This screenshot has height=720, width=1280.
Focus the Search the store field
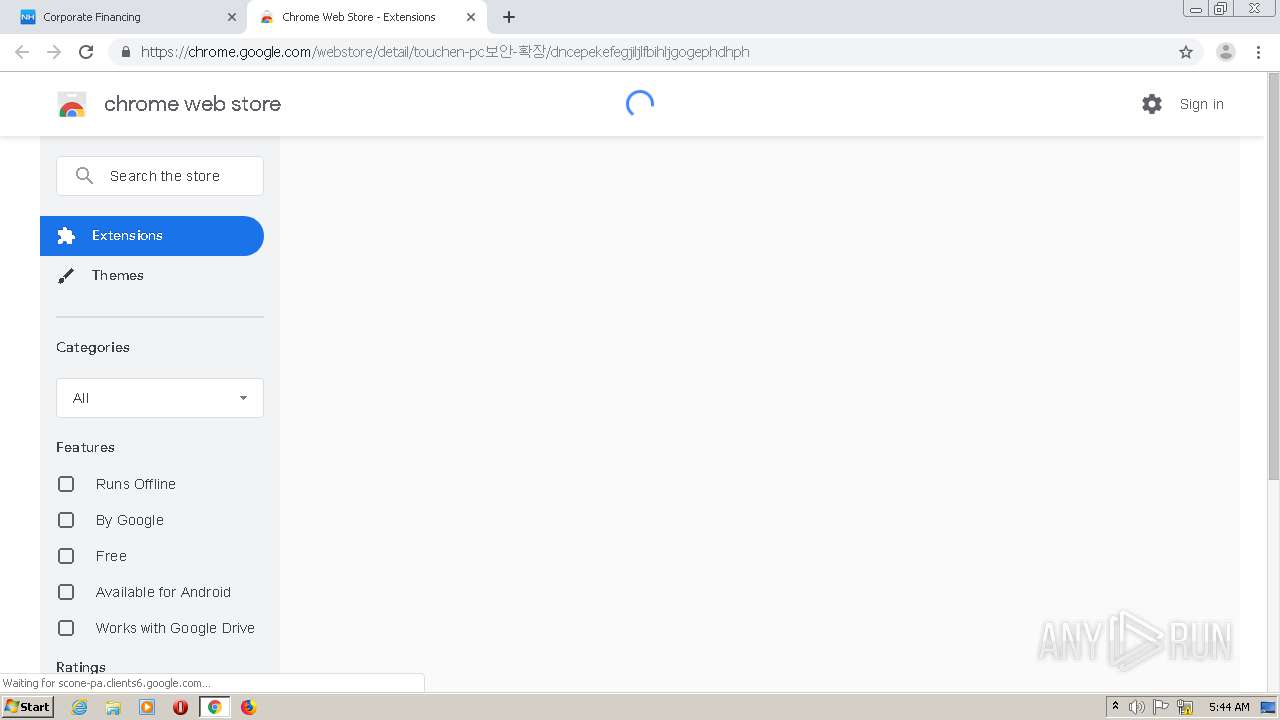pyautogui.click(x=160, y=176)
